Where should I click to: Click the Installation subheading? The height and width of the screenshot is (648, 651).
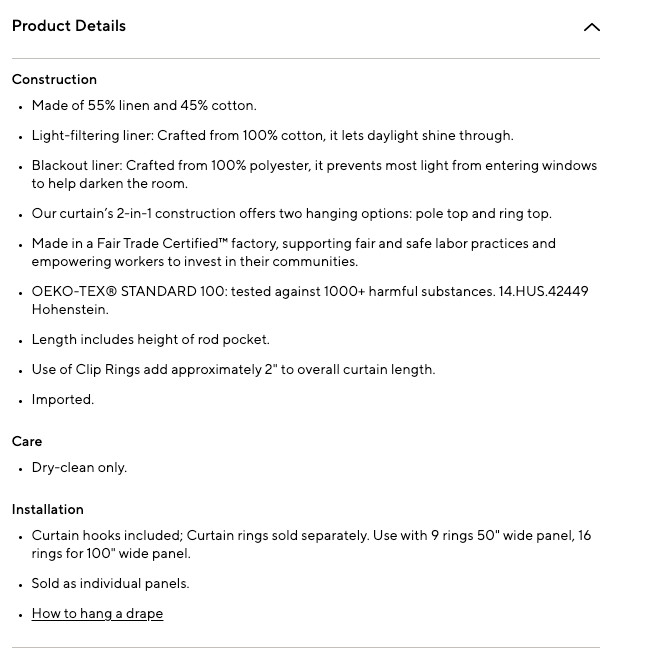[48, 509]
